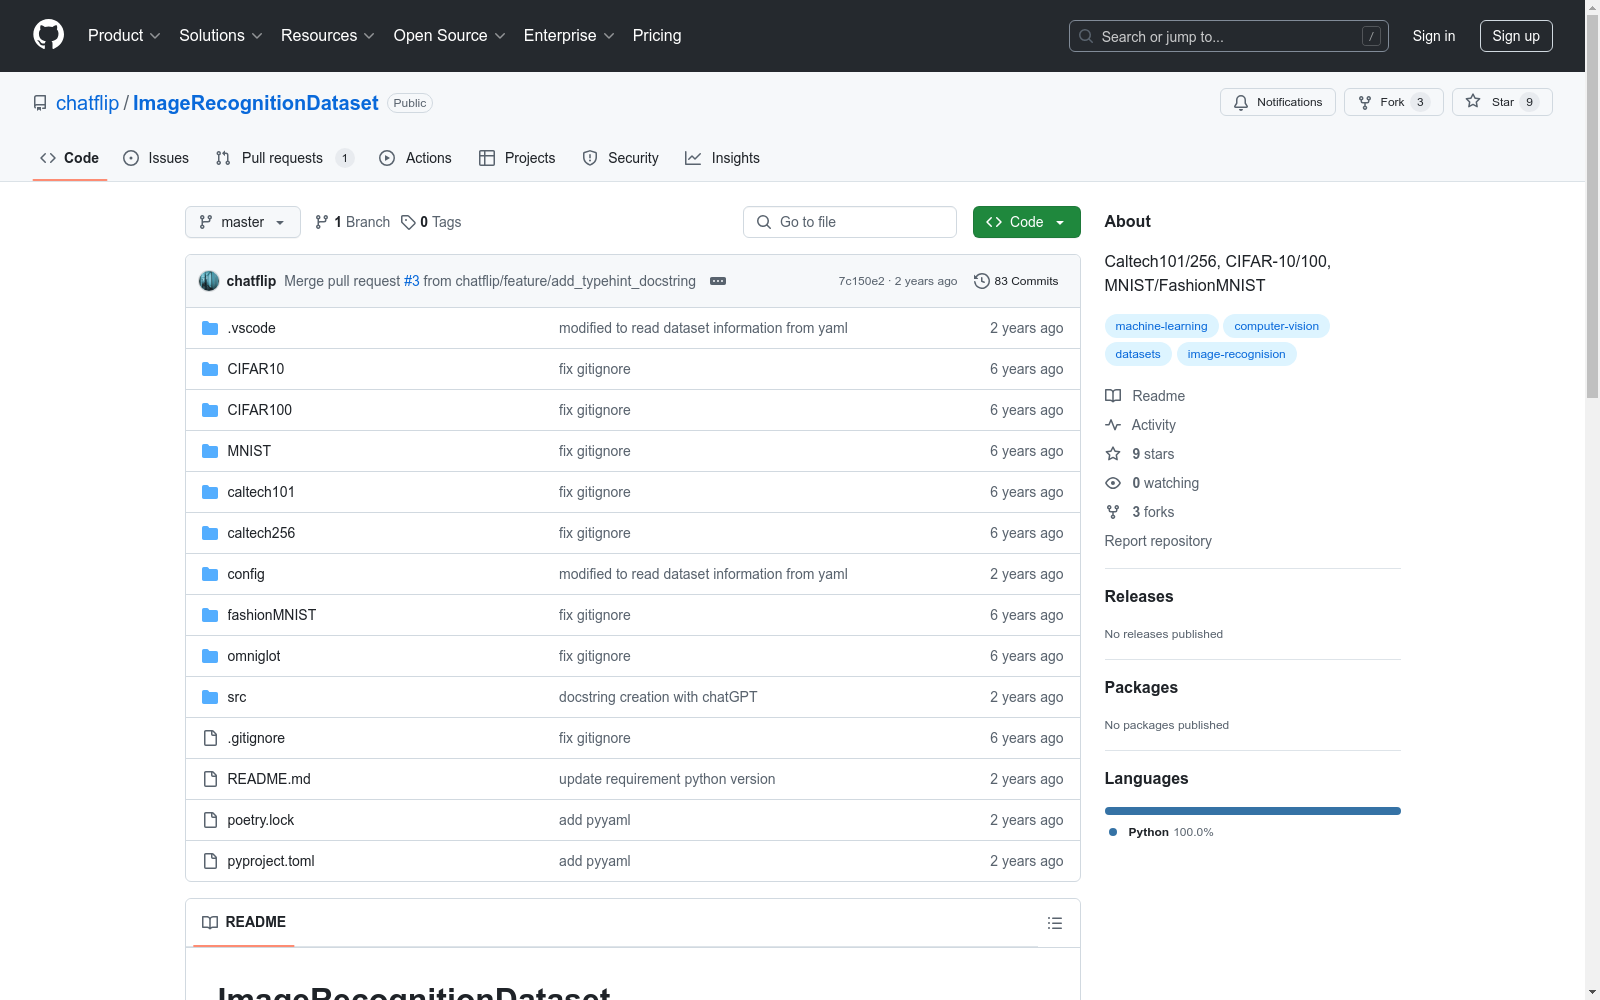Image resolution: width=1600 pixels, height=1000 pixels.
Task: Click the fork icon beside 3 forks
Action: point(1113,512)
